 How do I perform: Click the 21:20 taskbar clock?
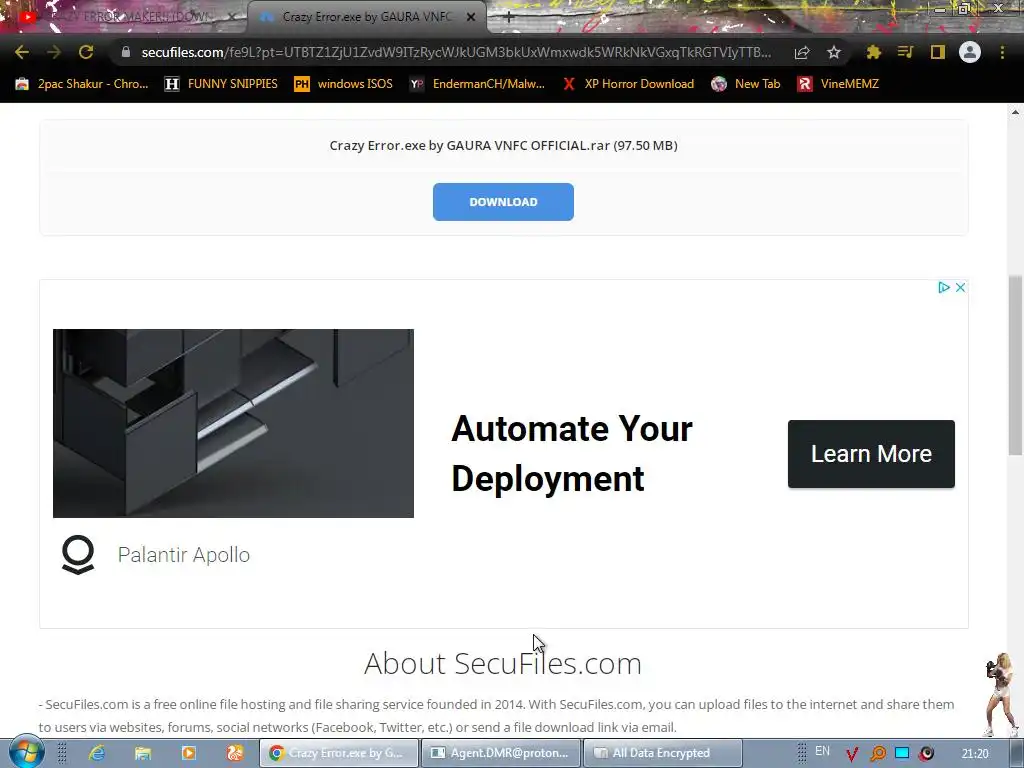tap(975, 754)
